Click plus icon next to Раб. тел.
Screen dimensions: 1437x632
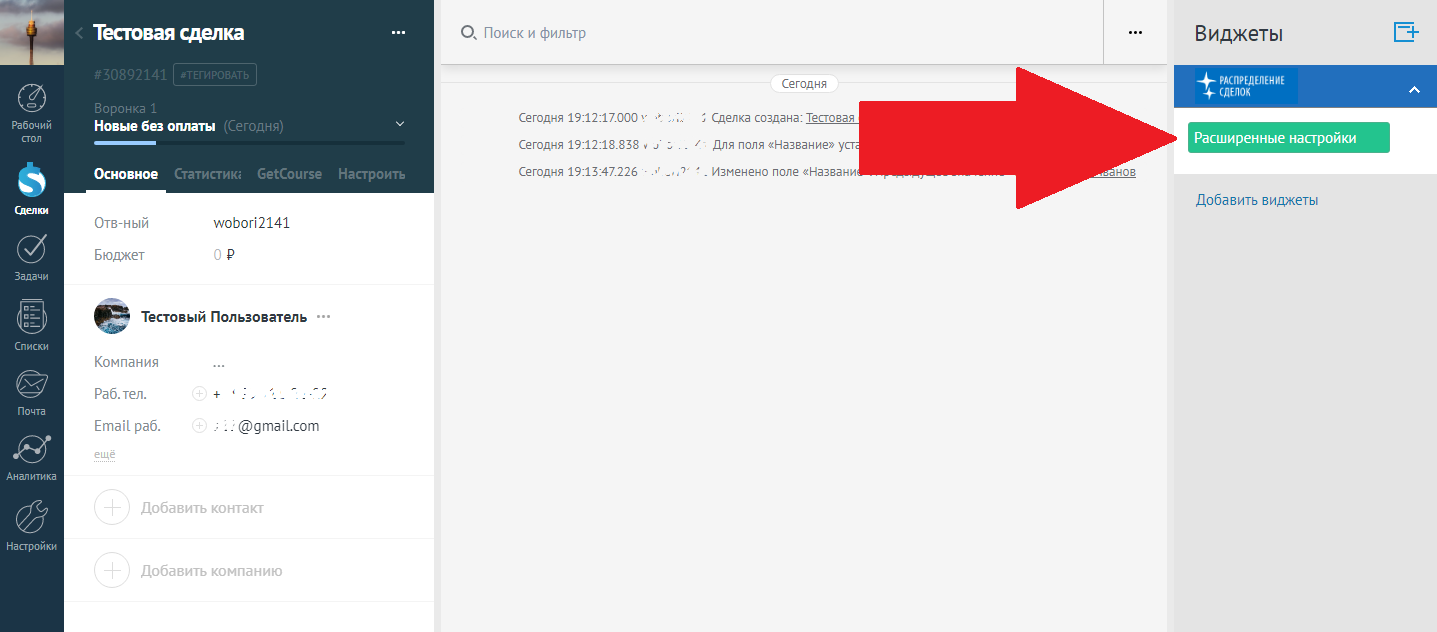(x=199, y=394)
